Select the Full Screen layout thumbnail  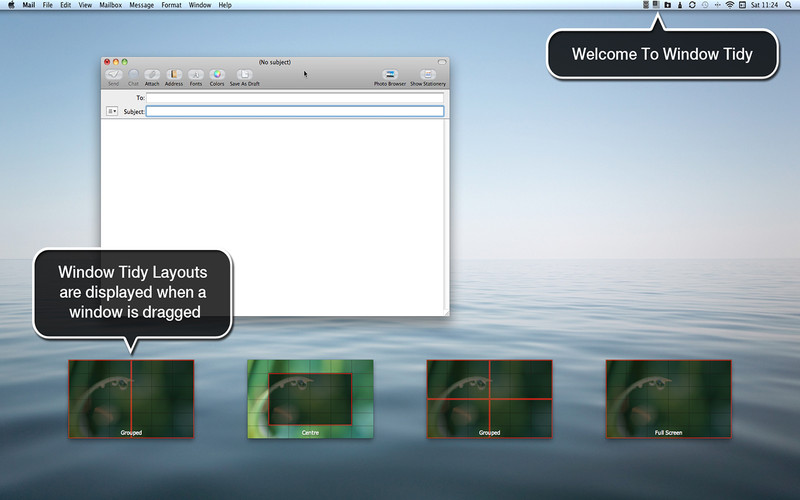coord(668,398)
